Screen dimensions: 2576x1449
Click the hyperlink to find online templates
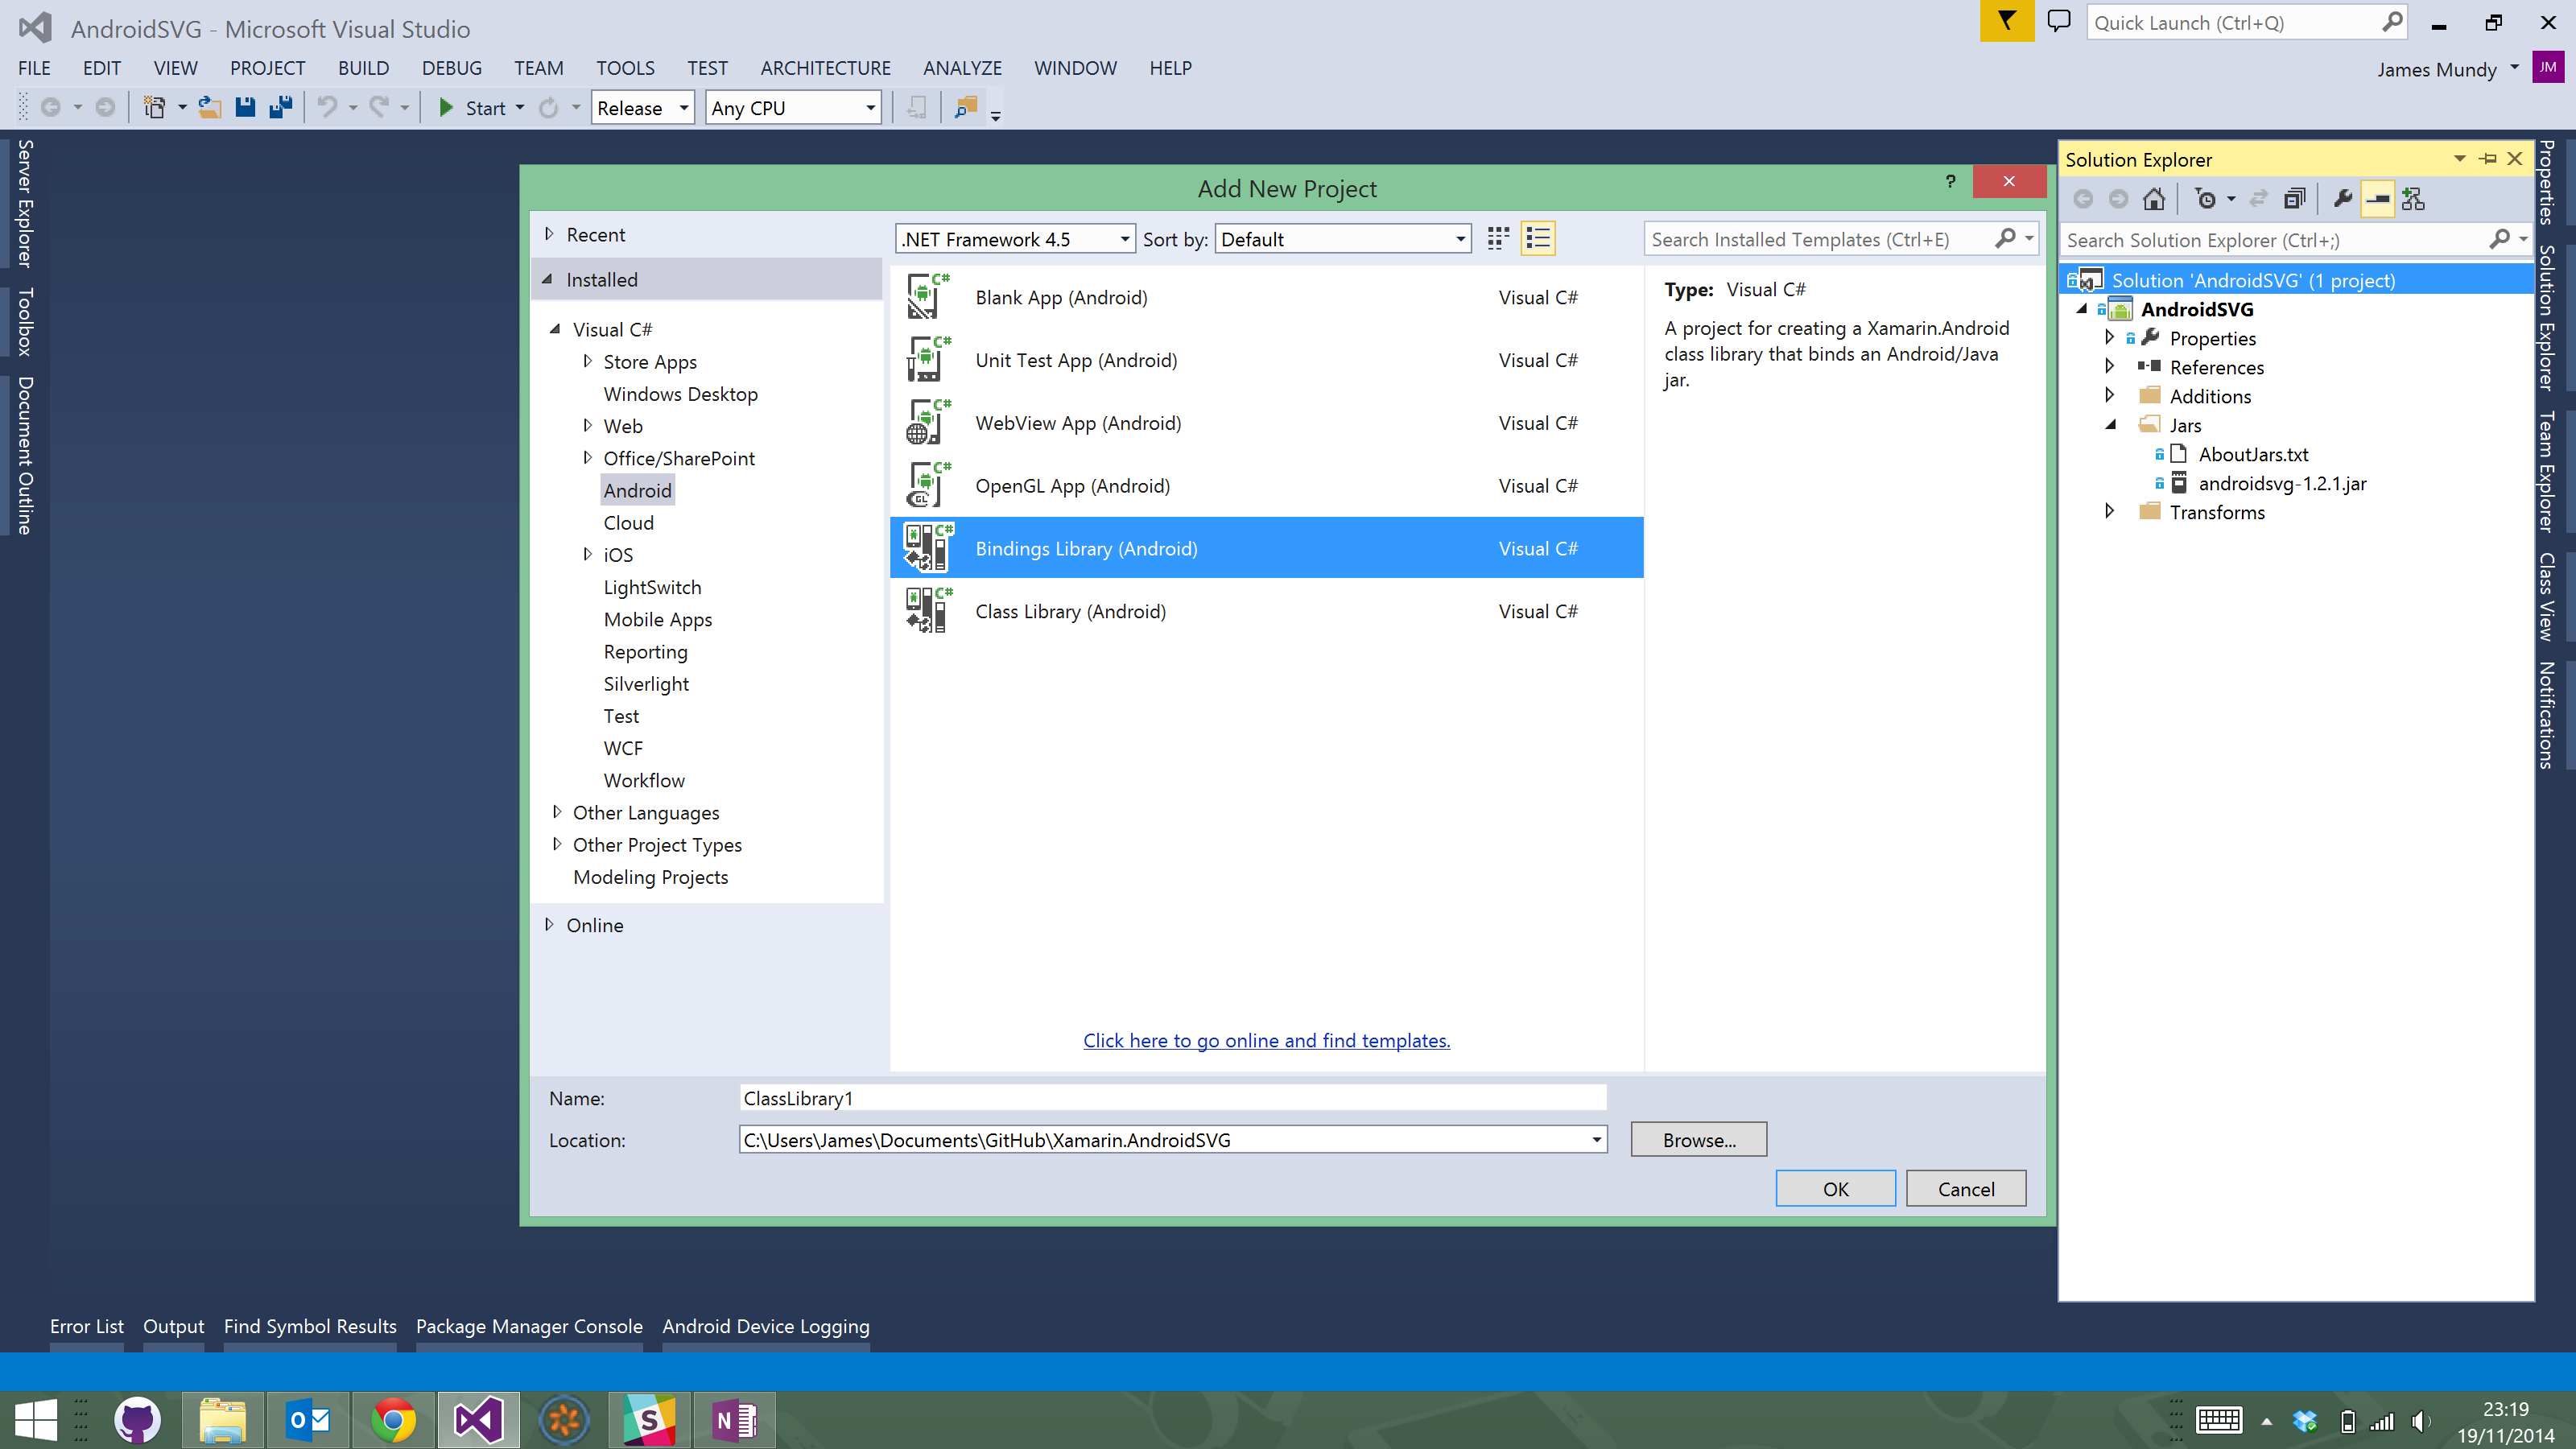(1267, 1040)
